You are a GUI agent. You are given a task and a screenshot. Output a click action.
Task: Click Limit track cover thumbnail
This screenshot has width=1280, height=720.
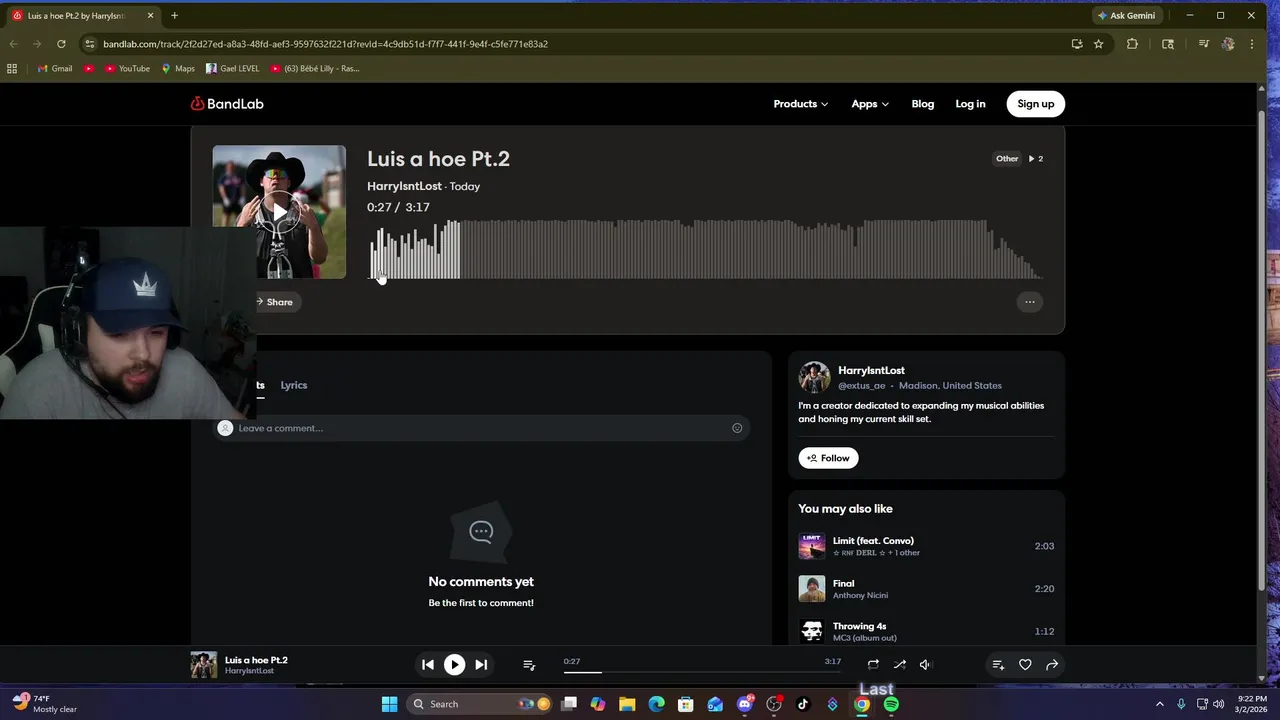pos(812,546)
